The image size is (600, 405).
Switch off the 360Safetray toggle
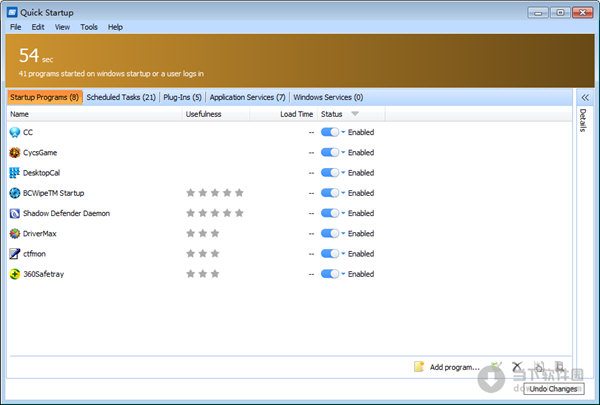(x=330, y=274)
